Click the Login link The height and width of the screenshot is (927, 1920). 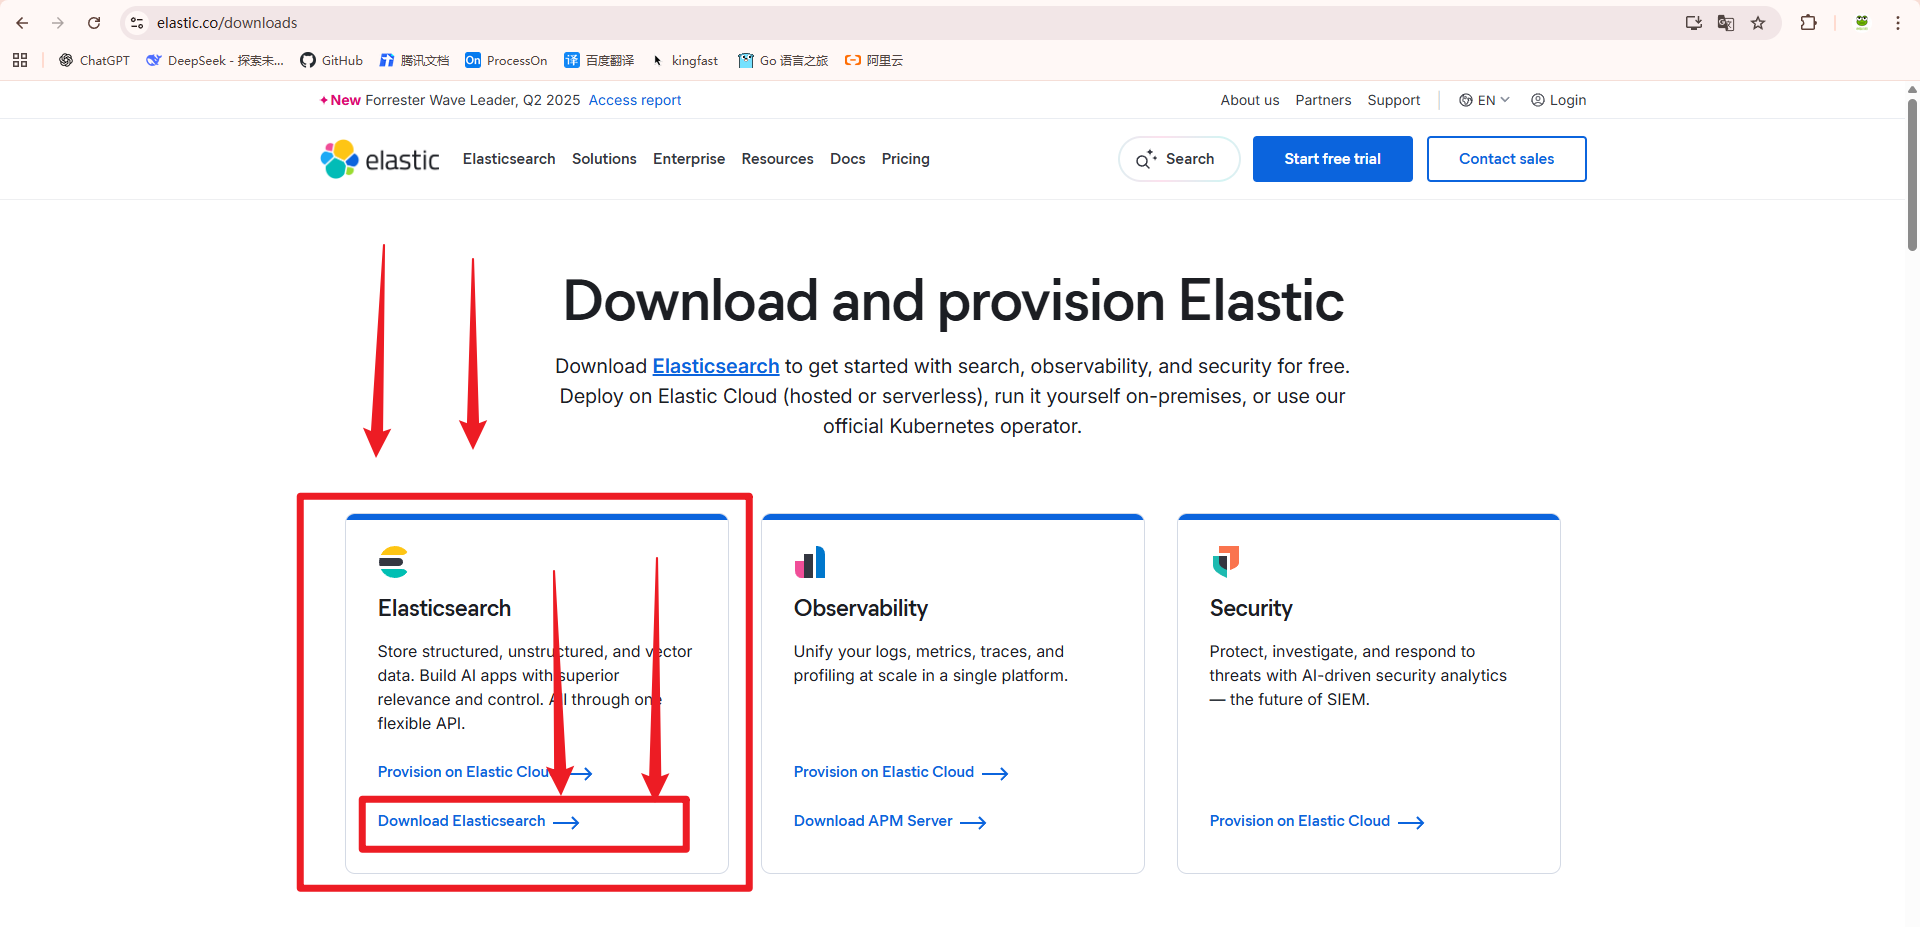coord(1559,100)
